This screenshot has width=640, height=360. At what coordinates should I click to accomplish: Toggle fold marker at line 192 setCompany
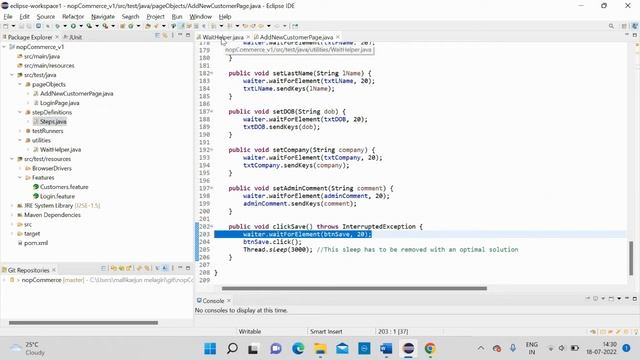point(212,150)
